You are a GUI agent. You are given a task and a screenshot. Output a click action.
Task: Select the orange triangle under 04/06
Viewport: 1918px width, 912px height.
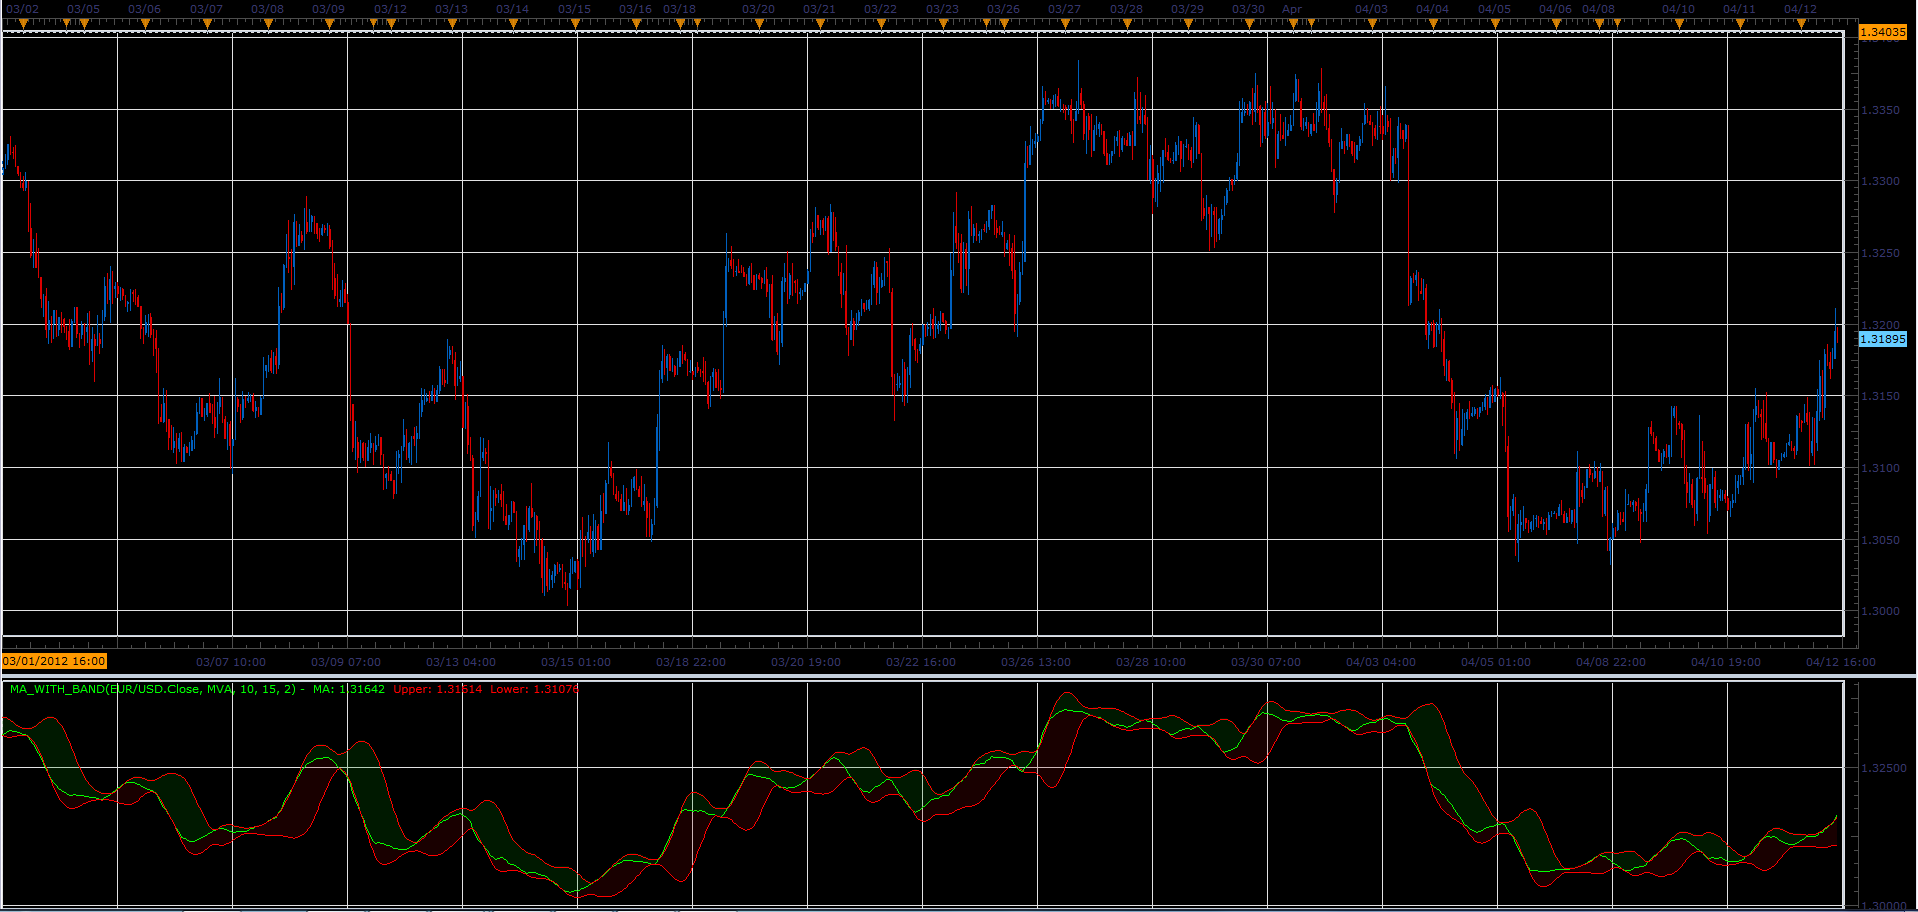point(1556,24)
